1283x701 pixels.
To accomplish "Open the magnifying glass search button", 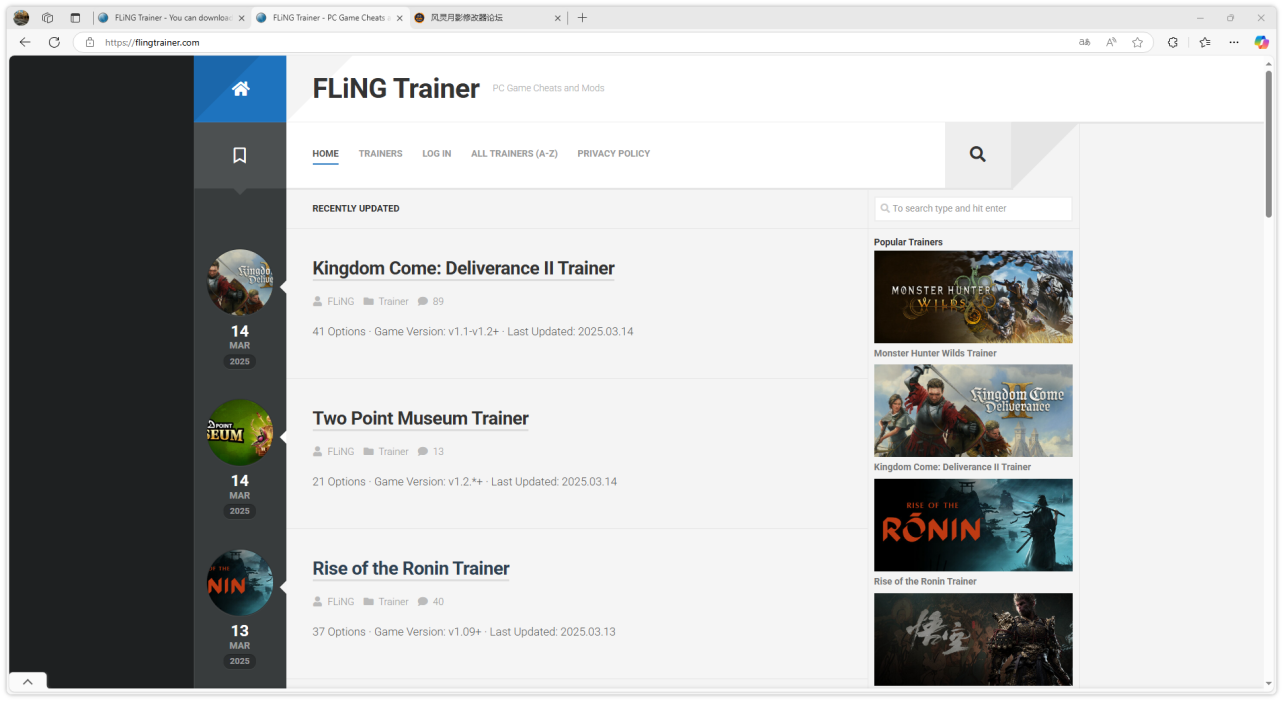I will [977, 154].
